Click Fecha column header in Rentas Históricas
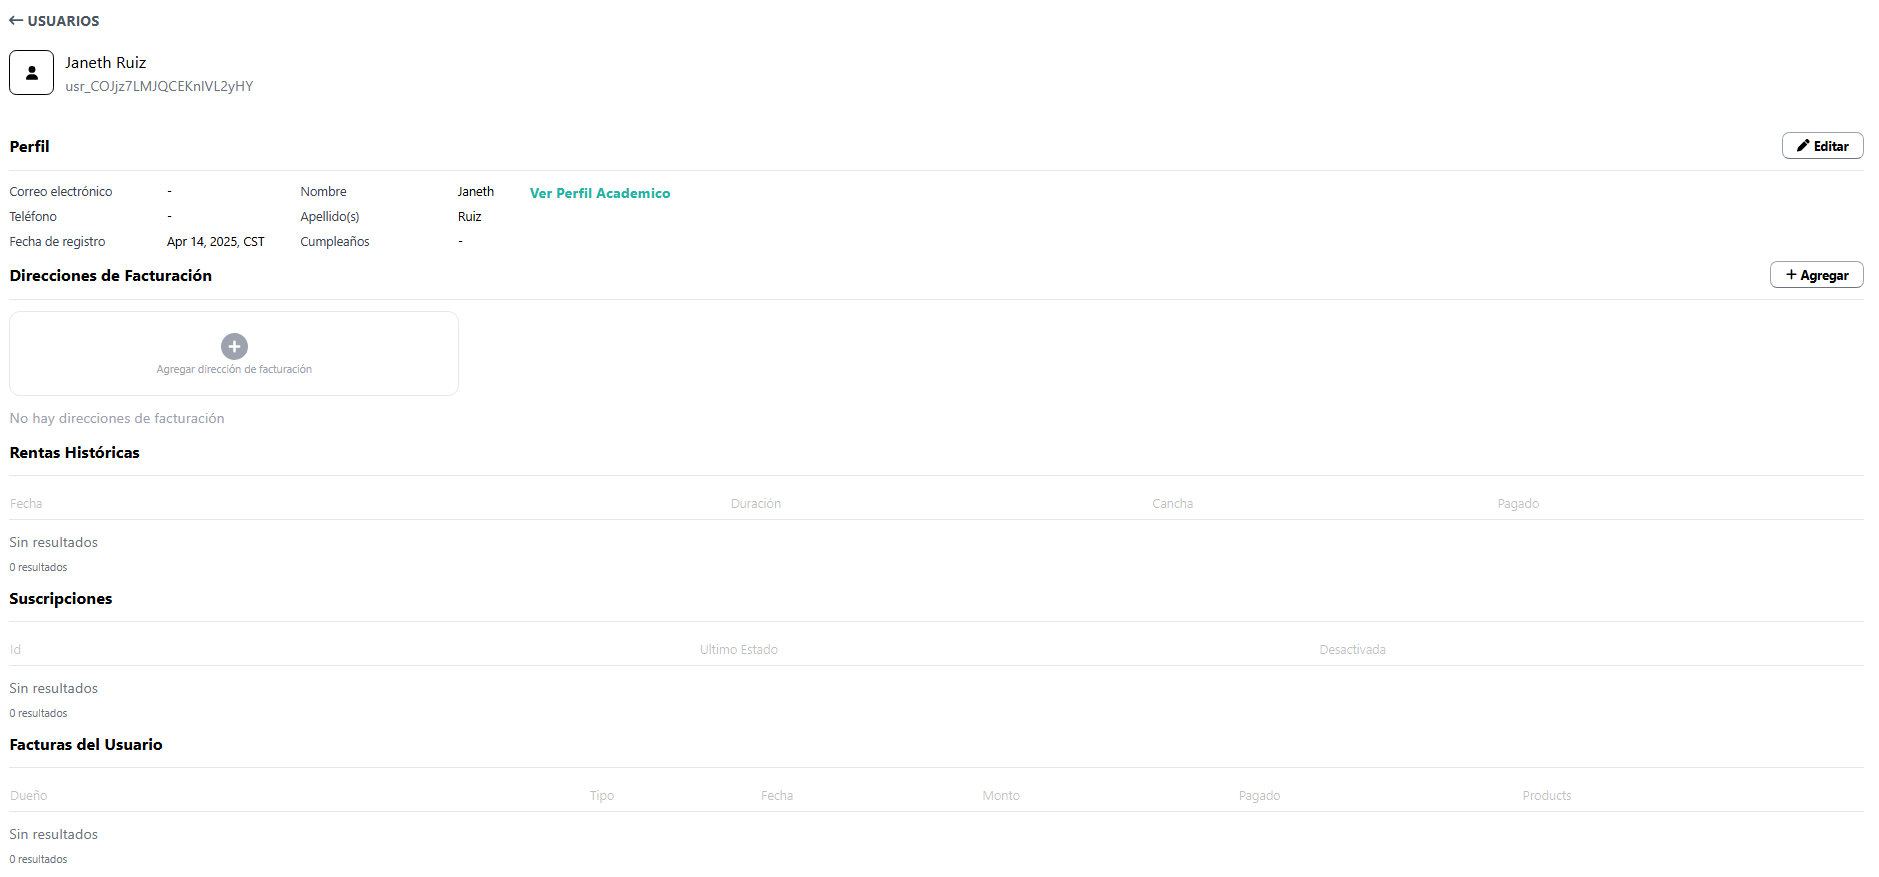The height and width of the screenshot is (877, 1879). coord(26,504)
